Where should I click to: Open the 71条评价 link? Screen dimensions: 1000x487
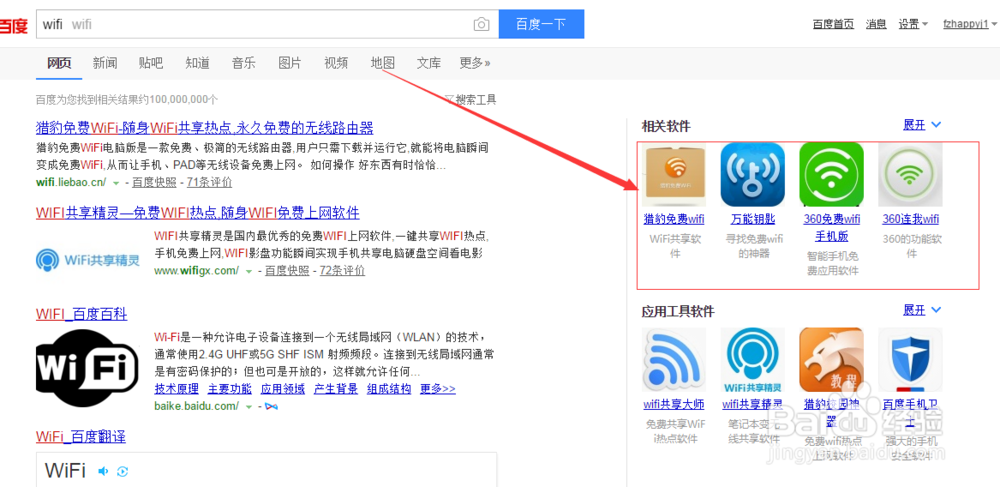[209, 182]
